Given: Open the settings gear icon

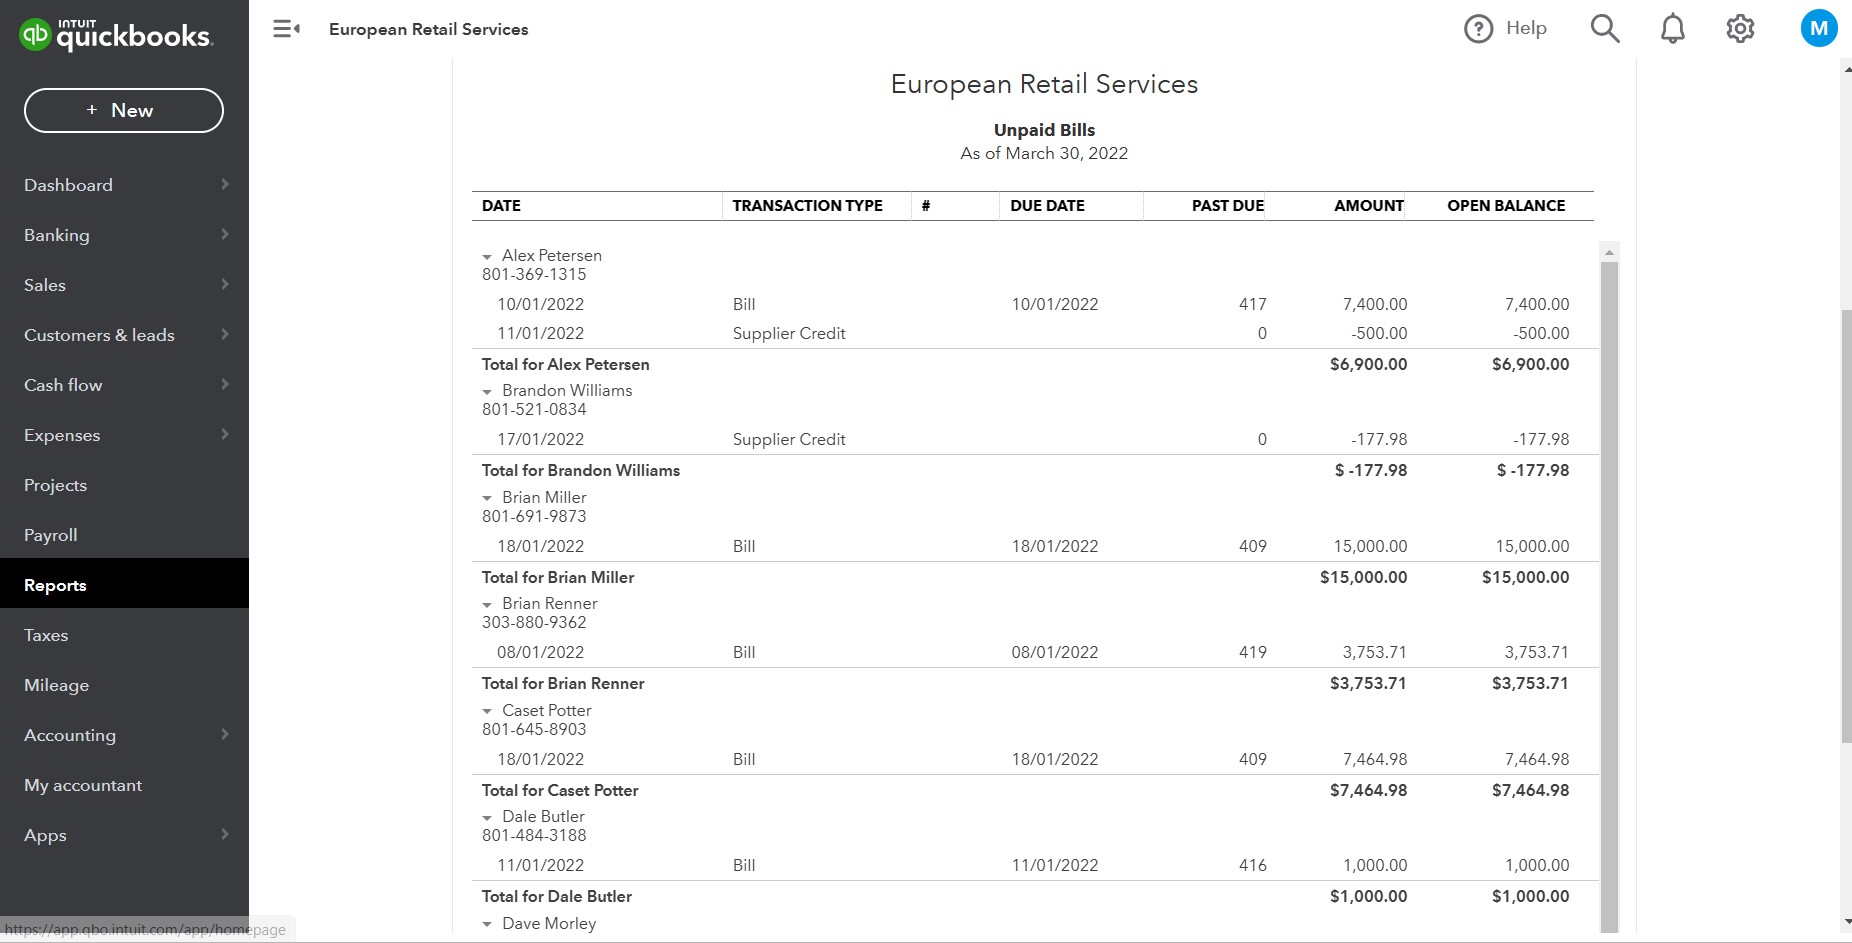Looking at the screenshot, I should pyautogui.click(x=1740, y=29).
